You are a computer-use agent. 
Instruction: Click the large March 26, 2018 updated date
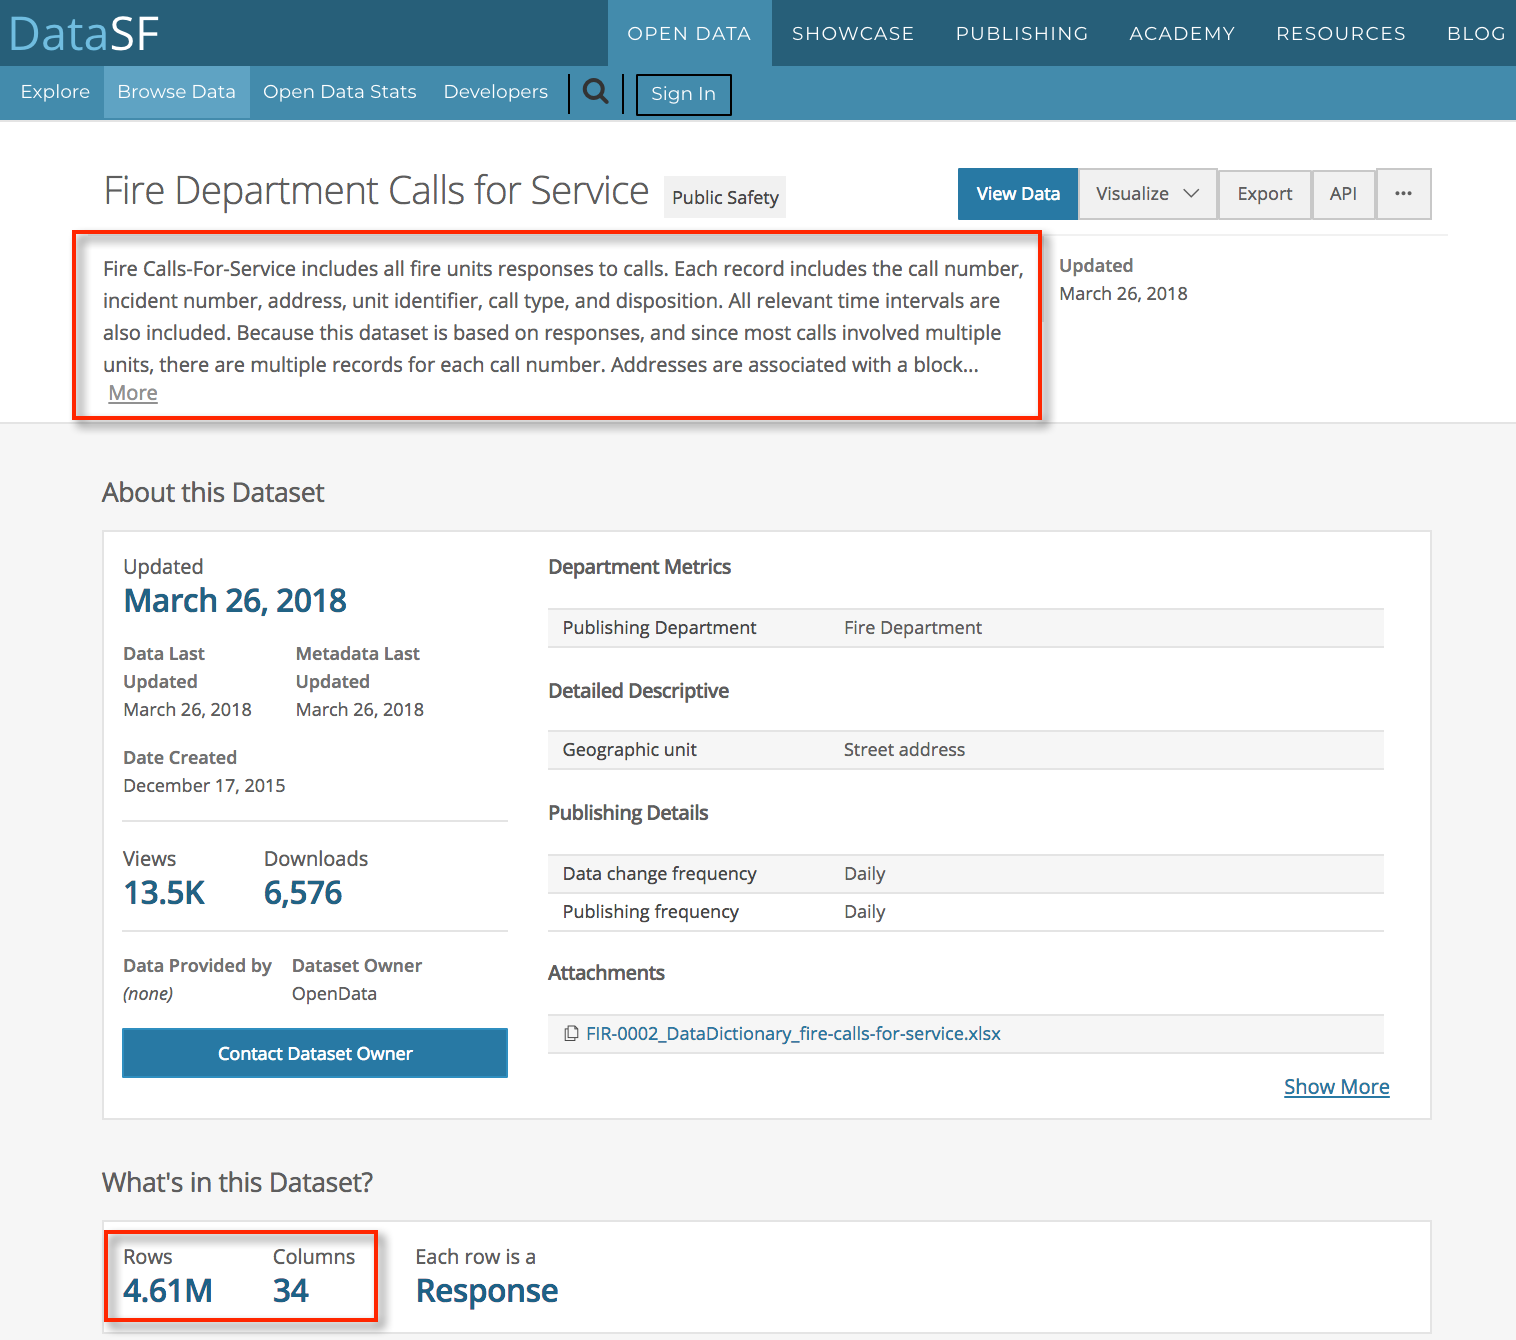[x=235, y=600]
